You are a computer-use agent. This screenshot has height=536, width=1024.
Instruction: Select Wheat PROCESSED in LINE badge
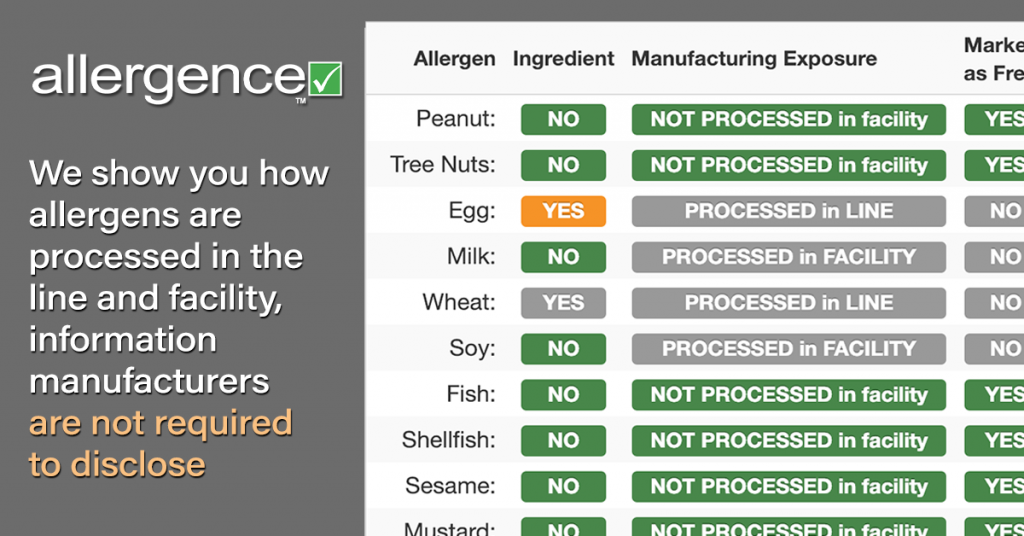[x=788, y=303]
